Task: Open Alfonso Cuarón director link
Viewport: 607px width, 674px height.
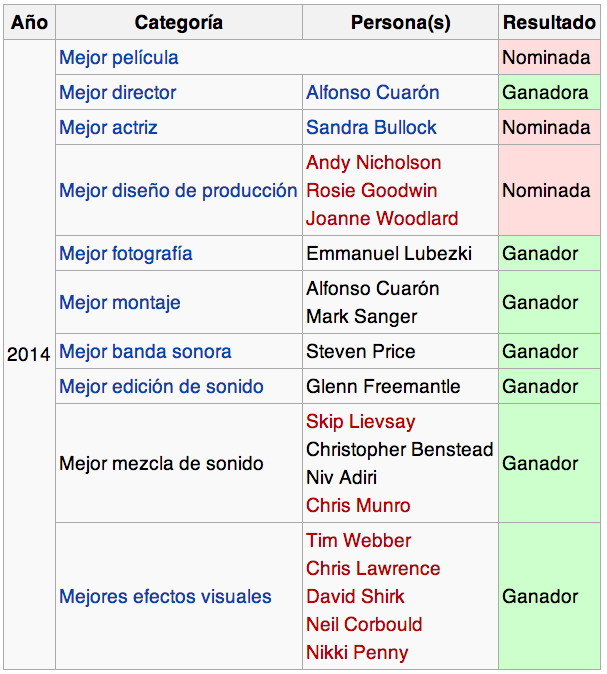Action: [372, 93]
